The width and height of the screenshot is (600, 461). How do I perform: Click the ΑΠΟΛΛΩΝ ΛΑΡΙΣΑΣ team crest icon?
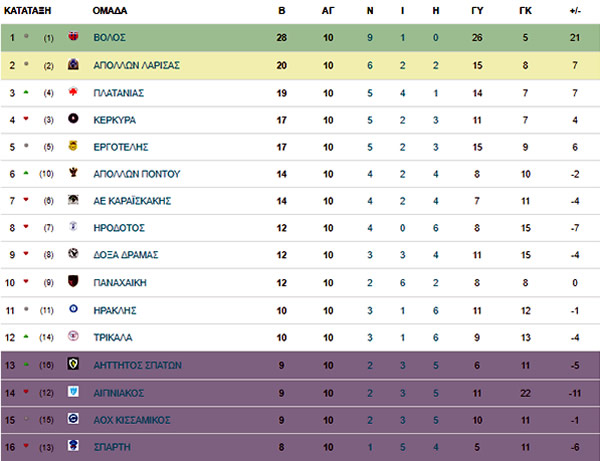click(73, 64)
